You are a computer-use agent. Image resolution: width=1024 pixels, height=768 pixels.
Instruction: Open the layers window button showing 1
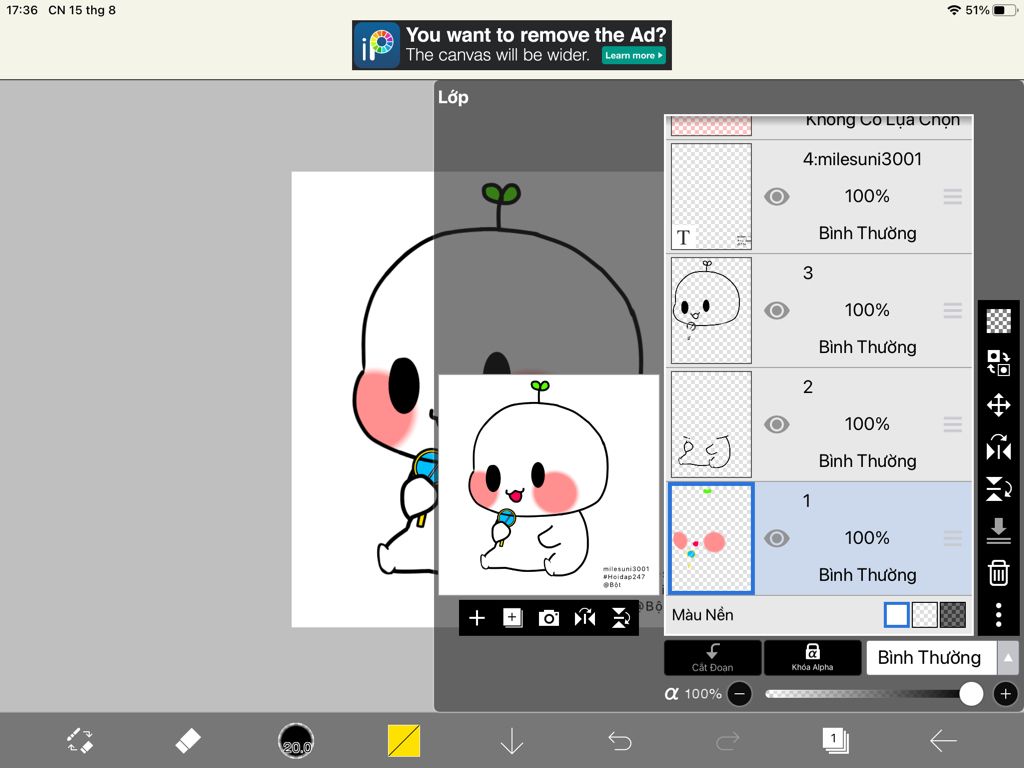835,741
